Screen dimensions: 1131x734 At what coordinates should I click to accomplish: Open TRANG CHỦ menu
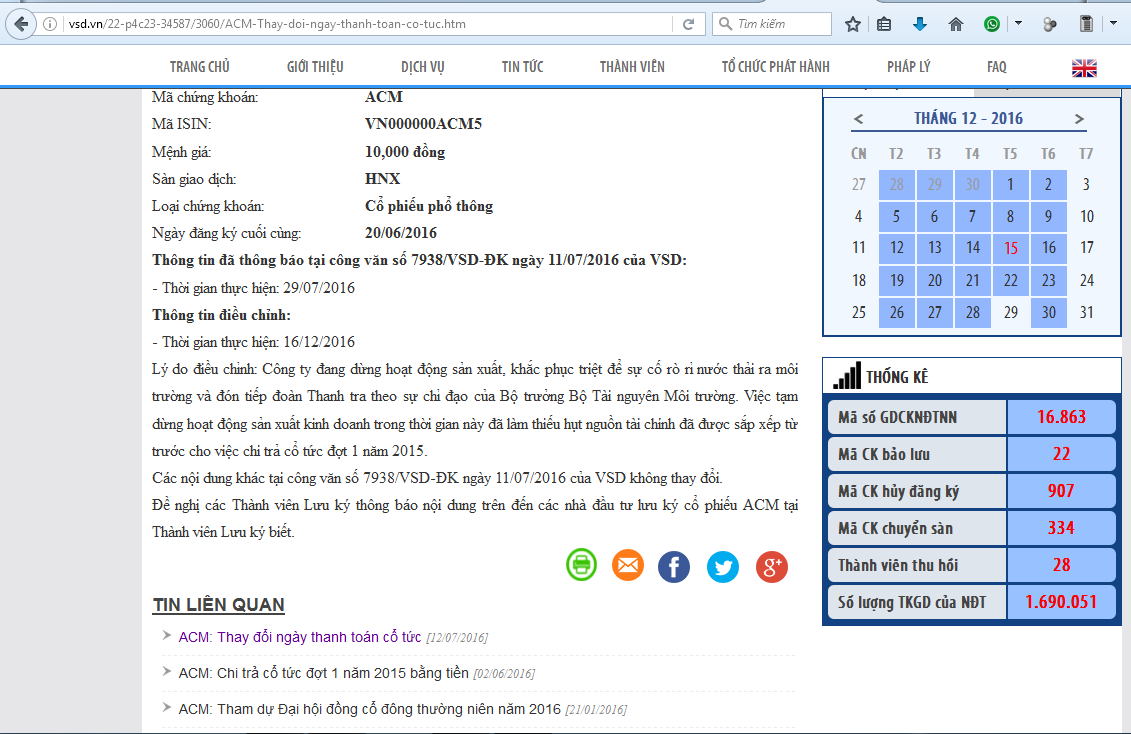200,67
